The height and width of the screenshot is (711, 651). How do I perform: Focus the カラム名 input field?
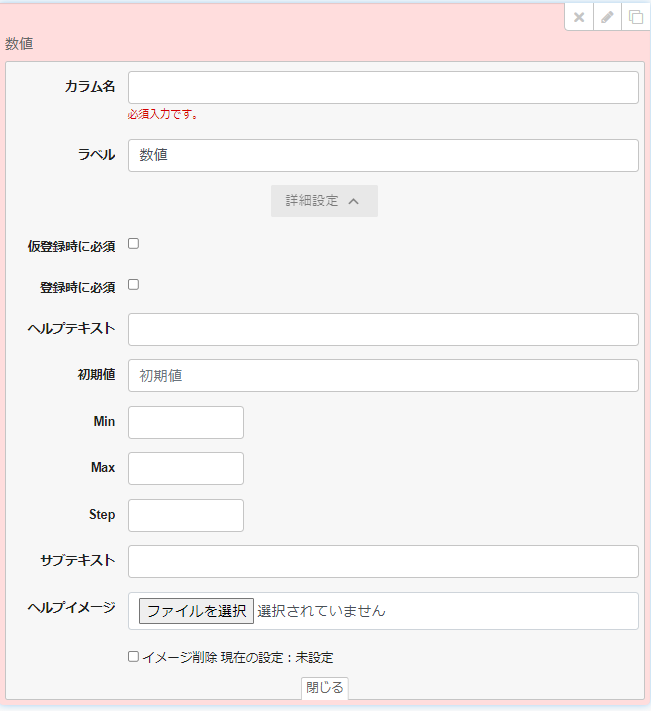tap(383, 88)
